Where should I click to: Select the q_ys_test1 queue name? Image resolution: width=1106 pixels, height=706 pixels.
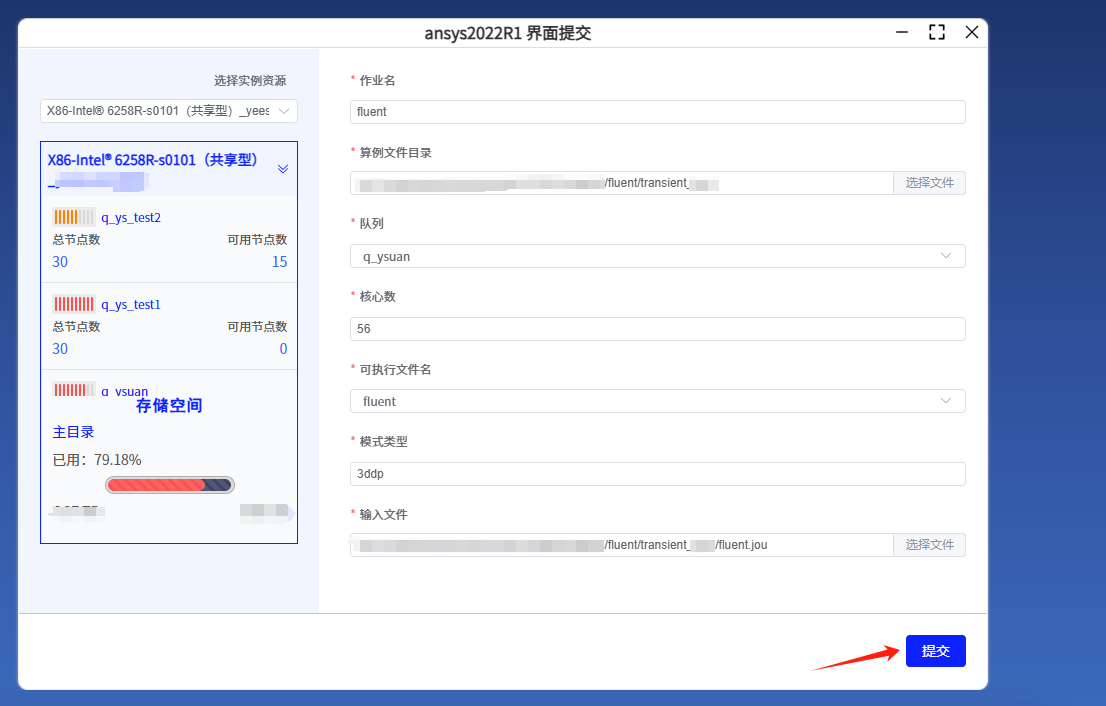click(x=131, y=305)
